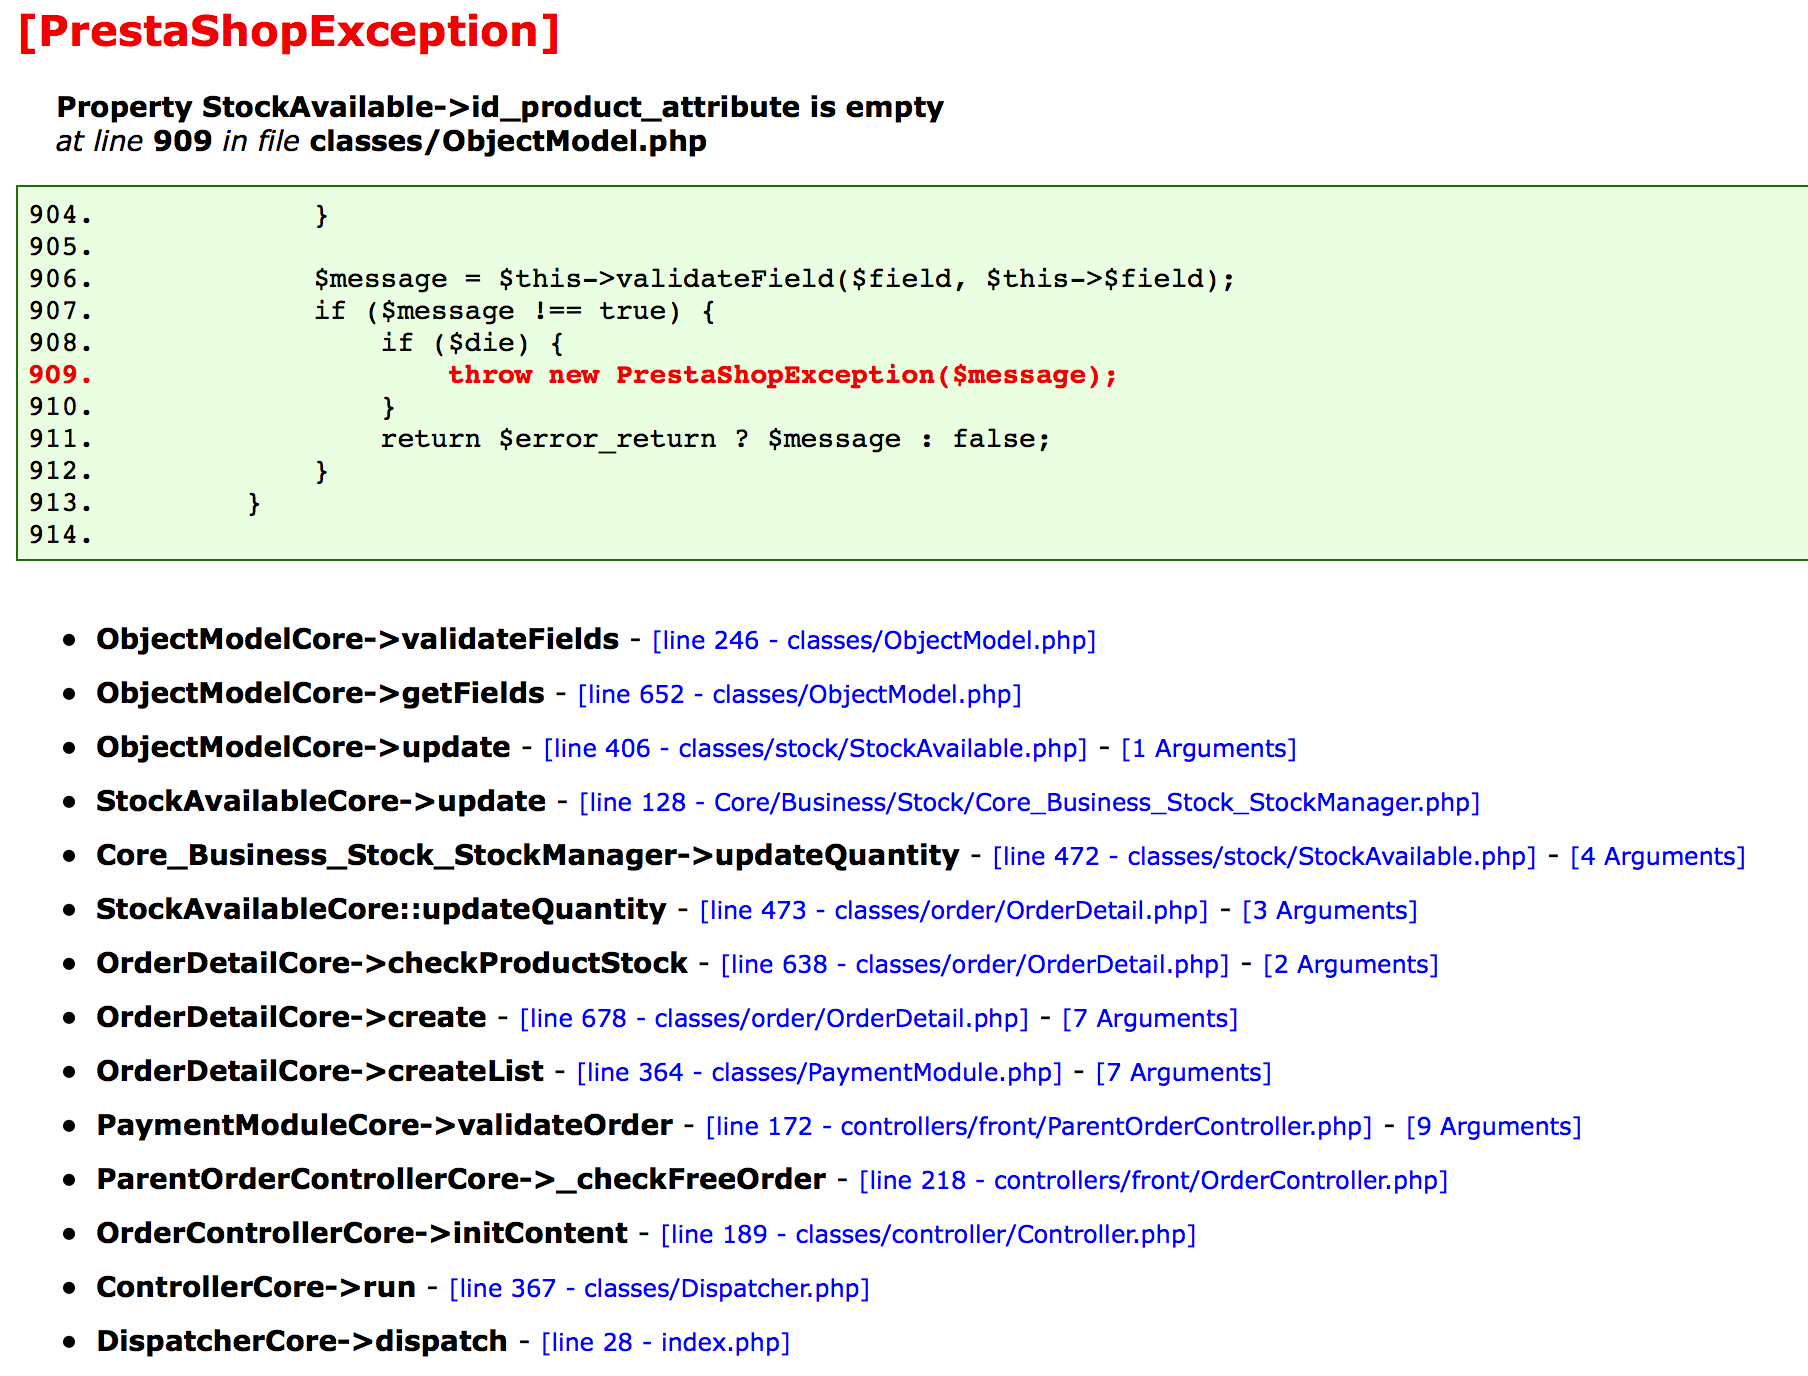Click Core_Business_Stock_StockManager->updateQuantity trace entry
This screenshot has height=1376, width=1808.
(x=528, y=856)
